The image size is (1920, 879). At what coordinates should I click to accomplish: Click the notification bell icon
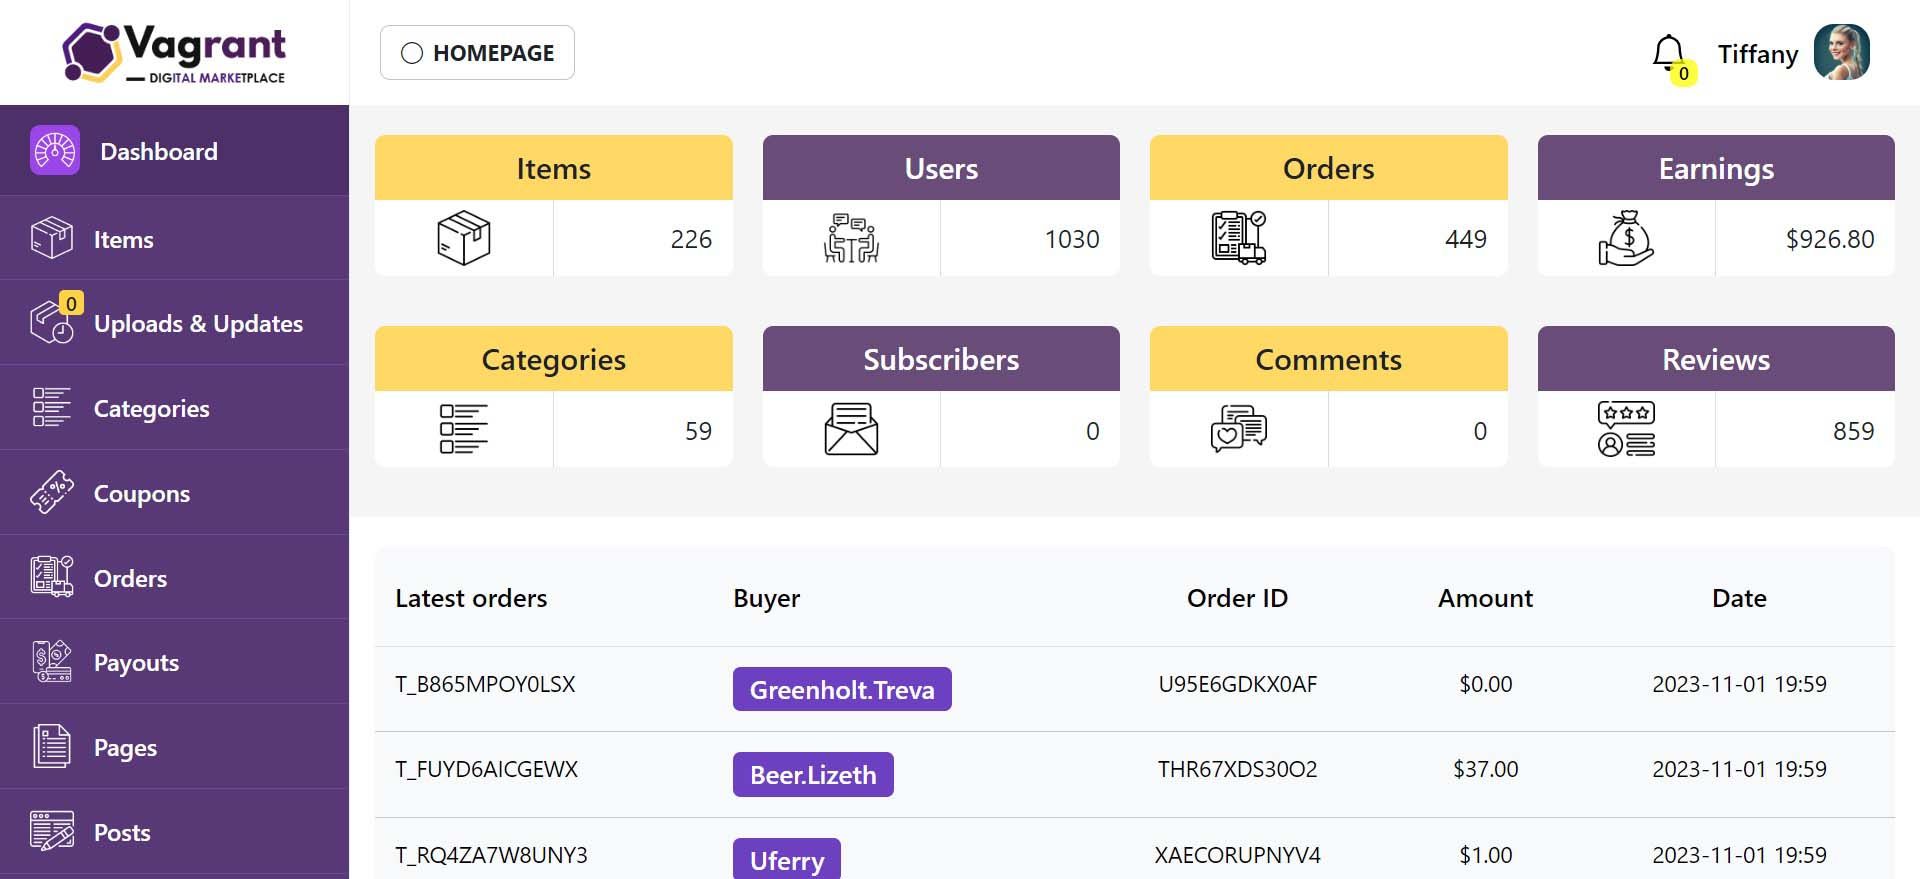pyautogui.click(x=1668, y=53)
